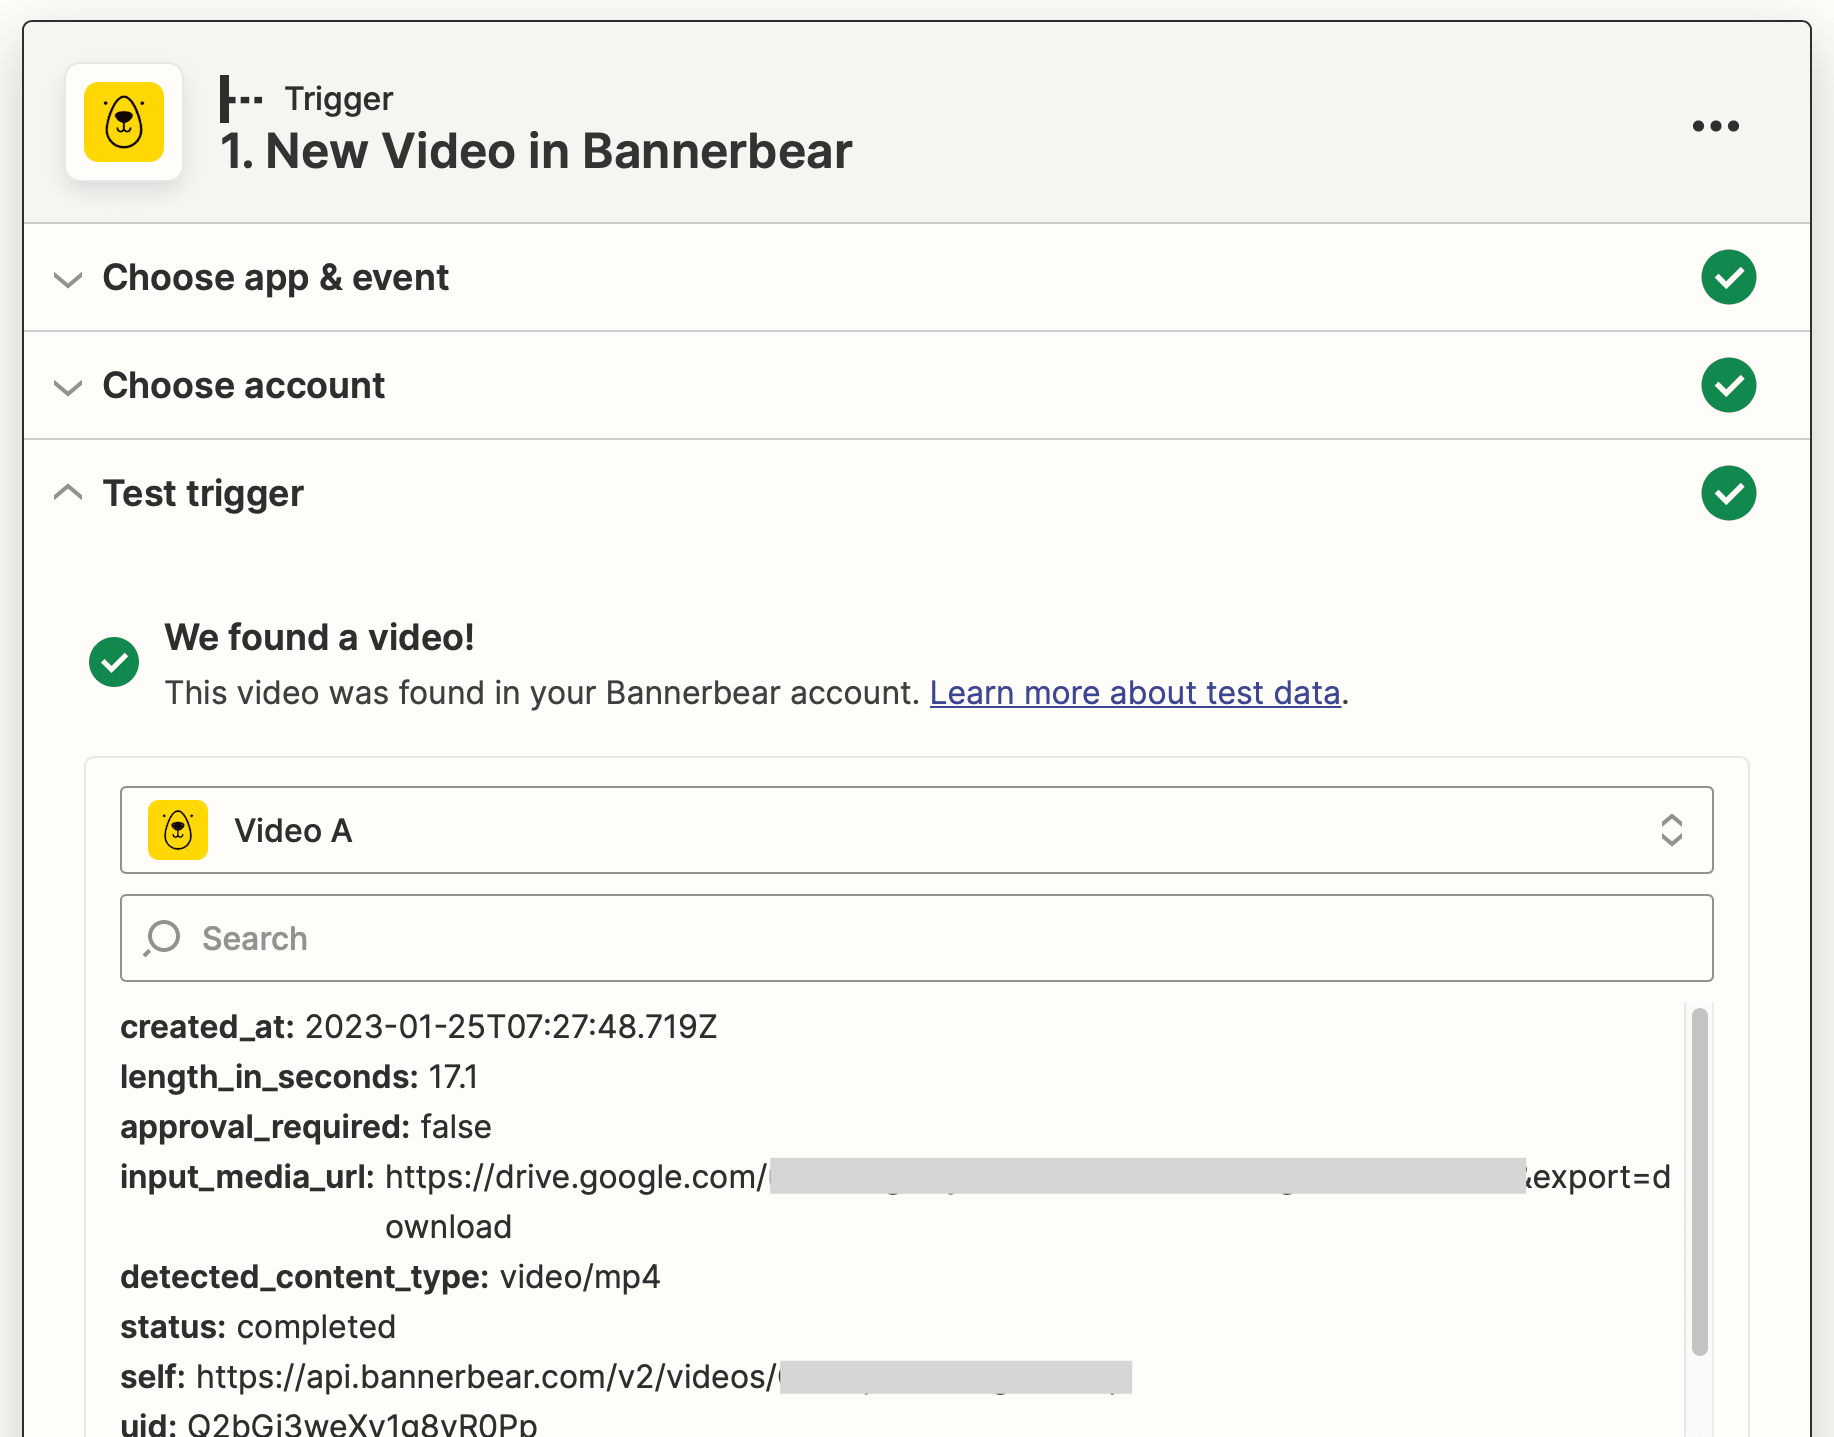Image resolution: width=1834 pixels, height=1437 pixels.
Task: Click the green success check beside We found a video
Action: [x=114, y=662]
